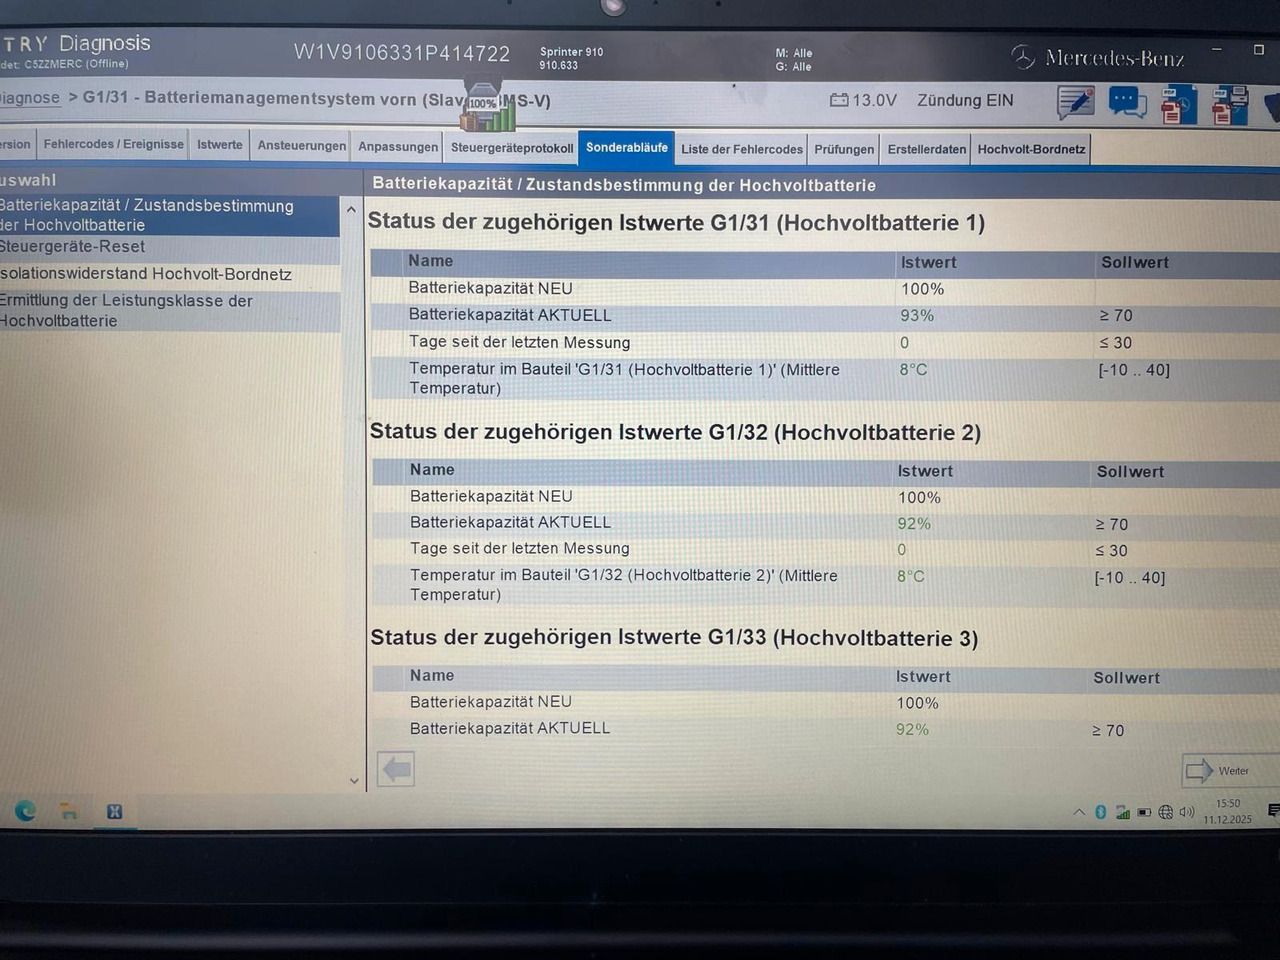Select Steuergeräte-Reset in the selection list
The image size is (1280, 960).
tap(168, 248)
